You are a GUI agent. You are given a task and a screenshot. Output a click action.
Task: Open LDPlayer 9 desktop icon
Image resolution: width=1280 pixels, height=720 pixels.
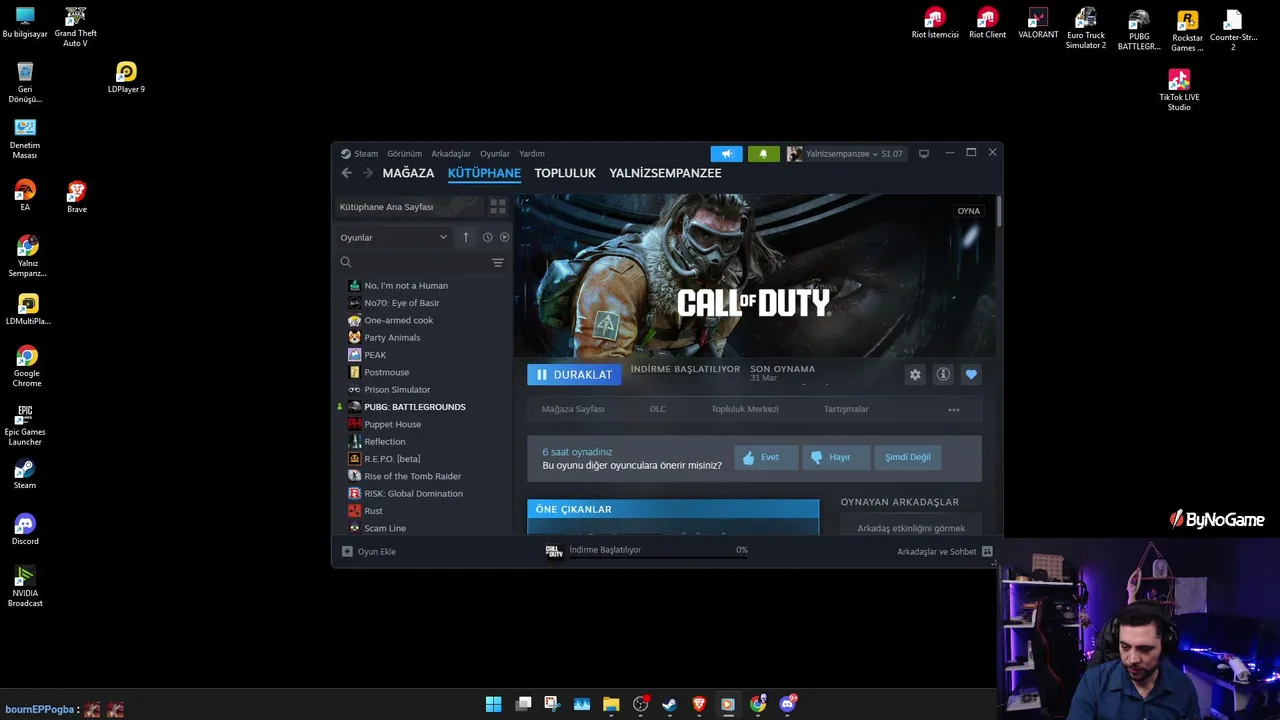pyautogui.click(x=126, y=77)
